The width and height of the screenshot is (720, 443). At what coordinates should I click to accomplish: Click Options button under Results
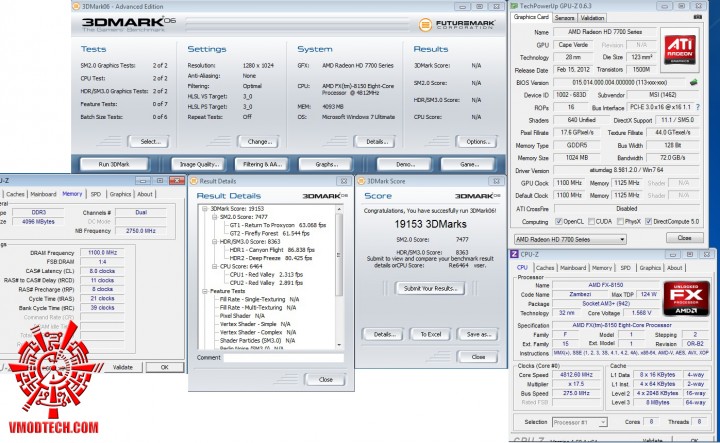coord(477,141)
